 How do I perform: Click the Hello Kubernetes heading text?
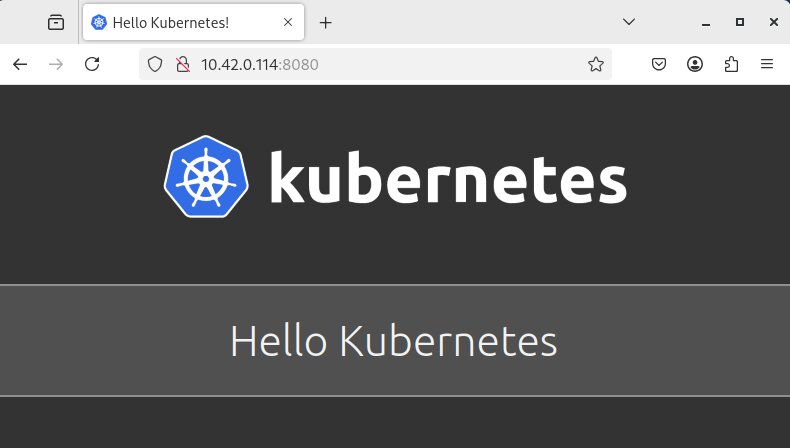(393, 341)
